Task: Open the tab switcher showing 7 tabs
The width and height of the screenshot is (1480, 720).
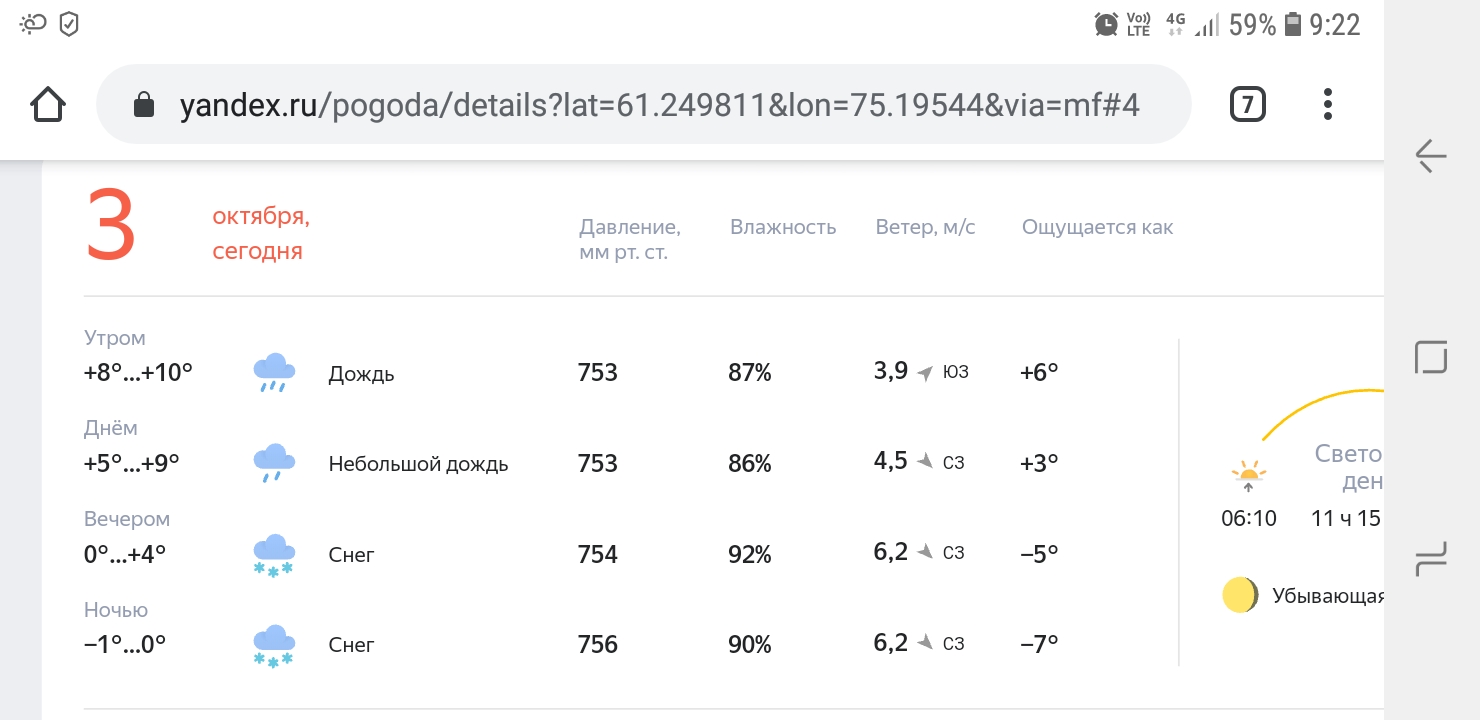Action: point(1247,104)
